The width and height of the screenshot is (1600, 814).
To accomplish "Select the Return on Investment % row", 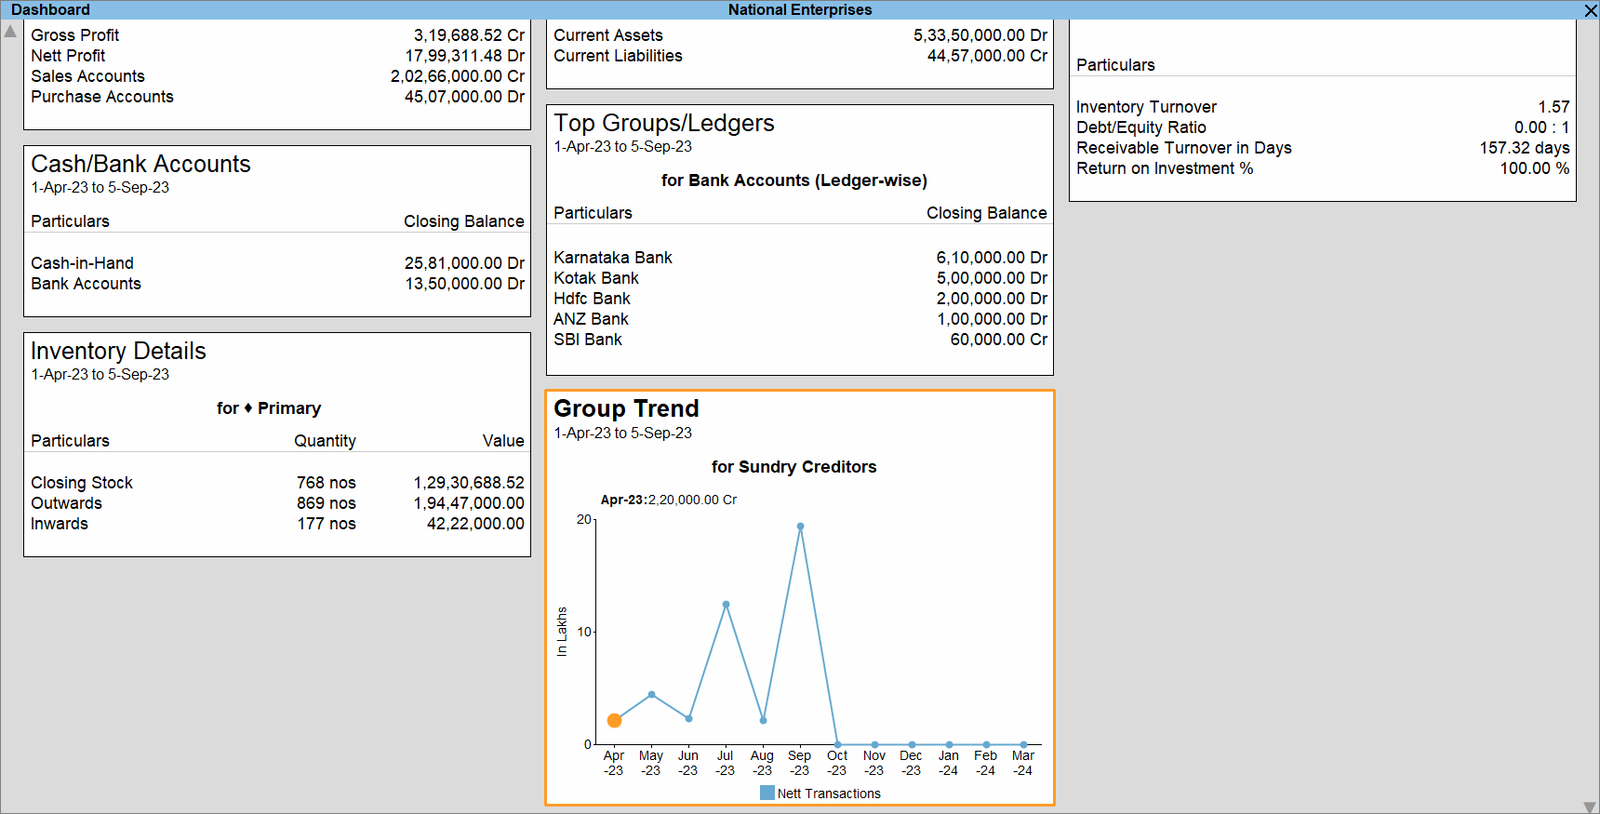I will pos(1322,168).
